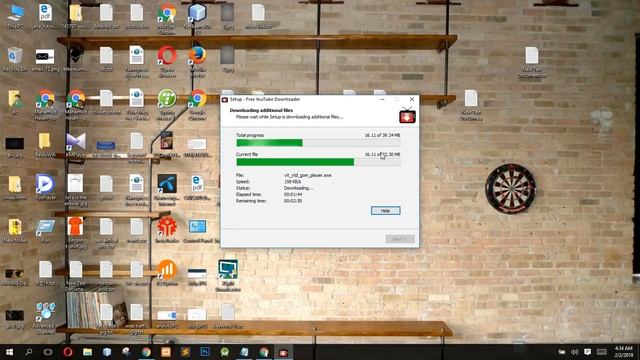Launch PotPlayer desktop shortcut
The height and width of the screenshot is (360, 640).
pyautogui.click(x=45, y=187)
